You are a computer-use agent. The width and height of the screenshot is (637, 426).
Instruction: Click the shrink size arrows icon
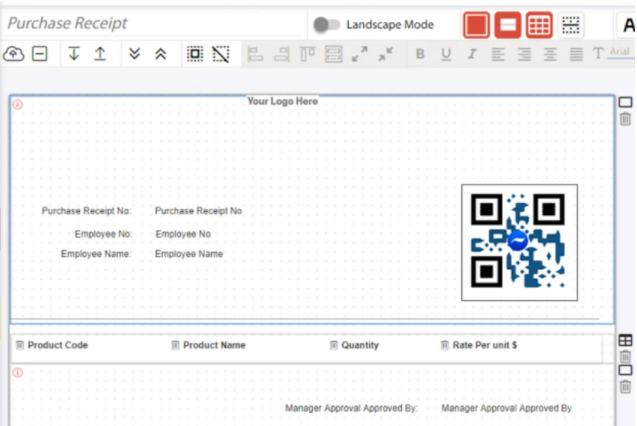pyautogui.click(x=386, y=54)
